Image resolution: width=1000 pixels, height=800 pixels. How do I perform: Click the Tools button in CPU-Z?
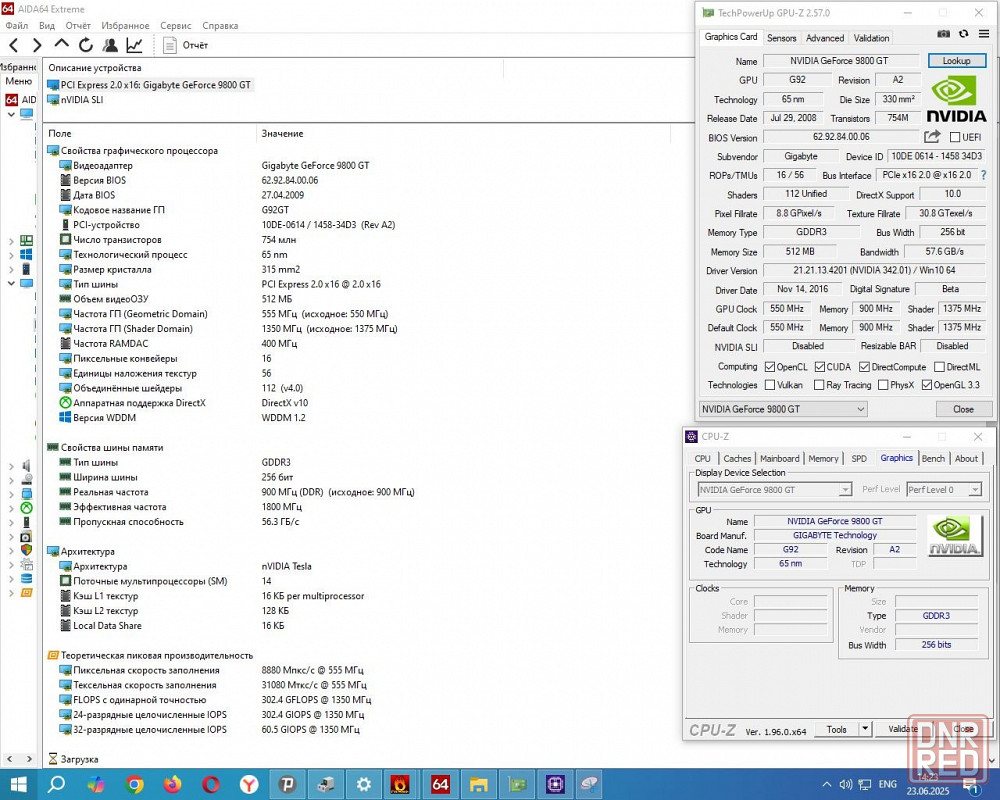(x=836, y=729)
